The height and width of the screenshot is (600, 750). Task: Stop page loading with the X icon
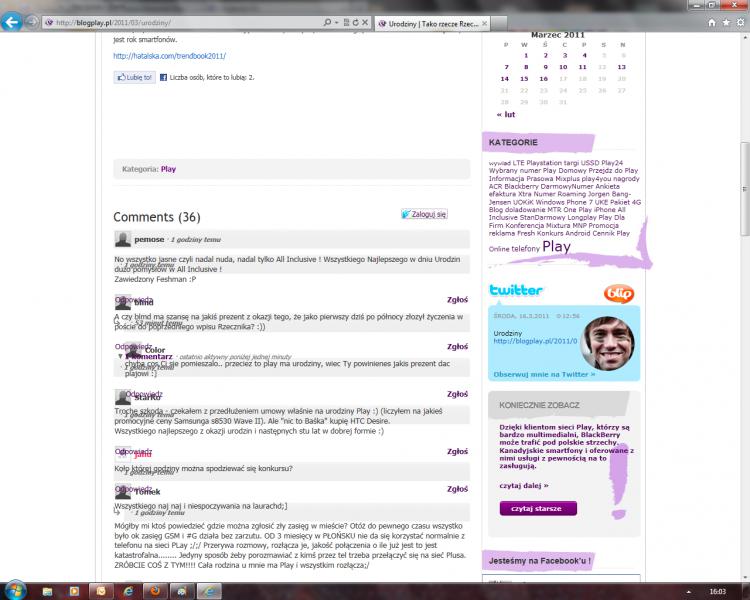tap(365, 22)
